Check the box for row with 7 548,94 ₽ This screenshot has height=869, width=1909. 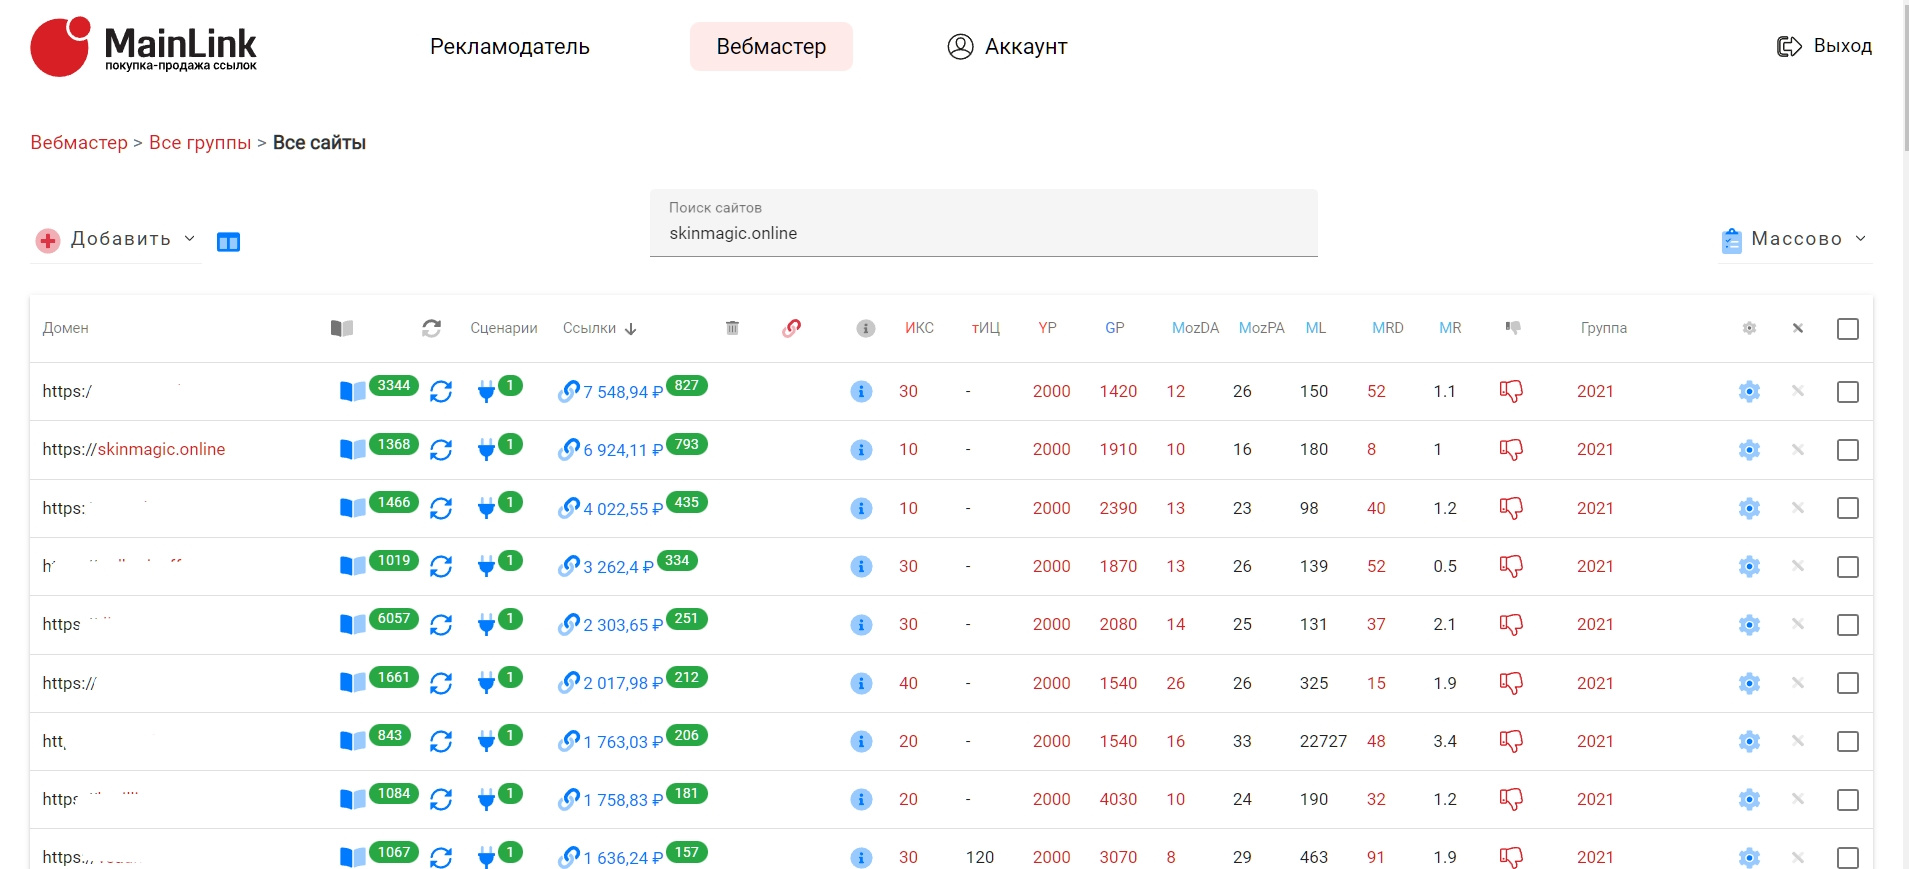[x=1848, y=392]
